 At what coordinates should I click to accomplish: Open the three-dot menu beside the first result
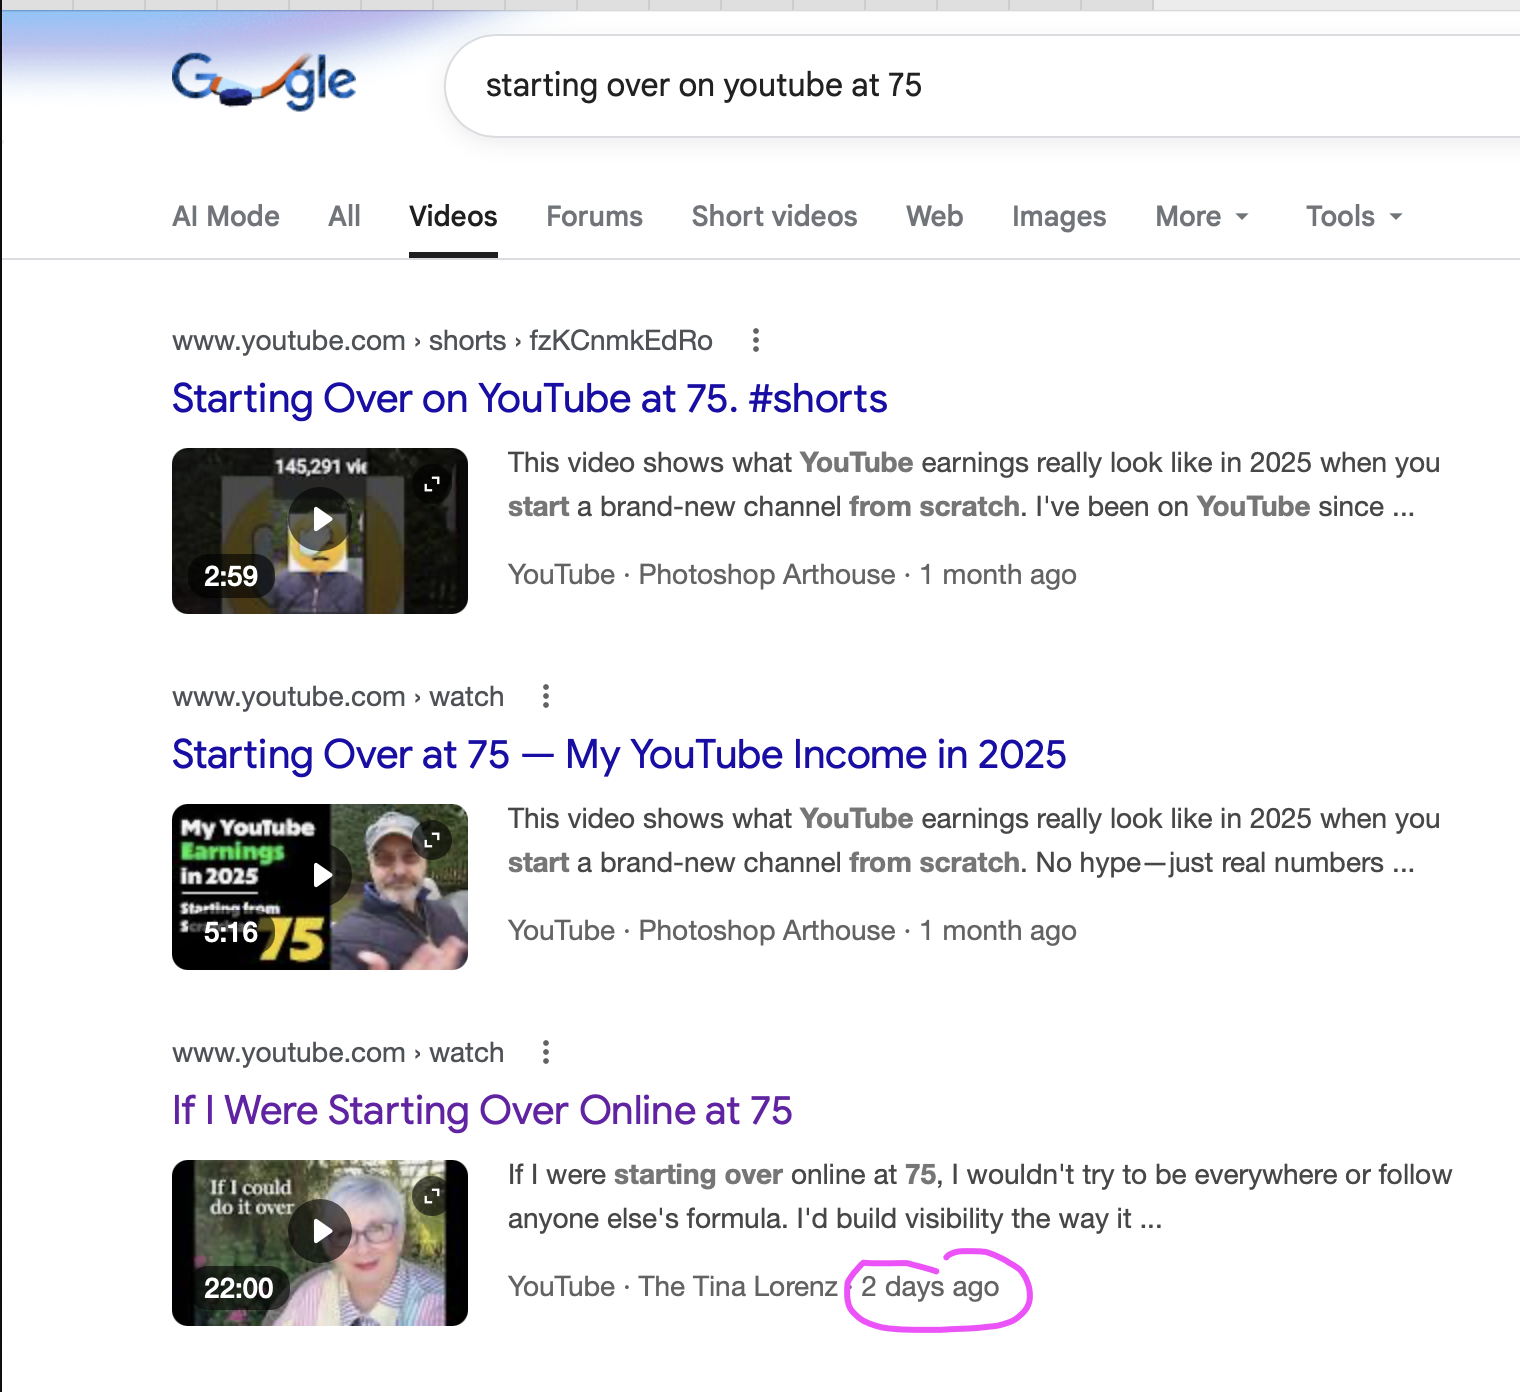(x=756, y=341)
